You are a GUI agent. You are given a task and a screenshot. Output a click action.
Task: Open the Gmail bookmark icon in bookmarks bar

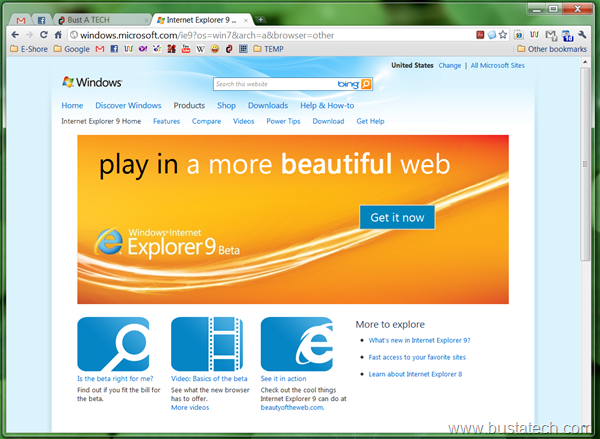(x=100, y=49)
